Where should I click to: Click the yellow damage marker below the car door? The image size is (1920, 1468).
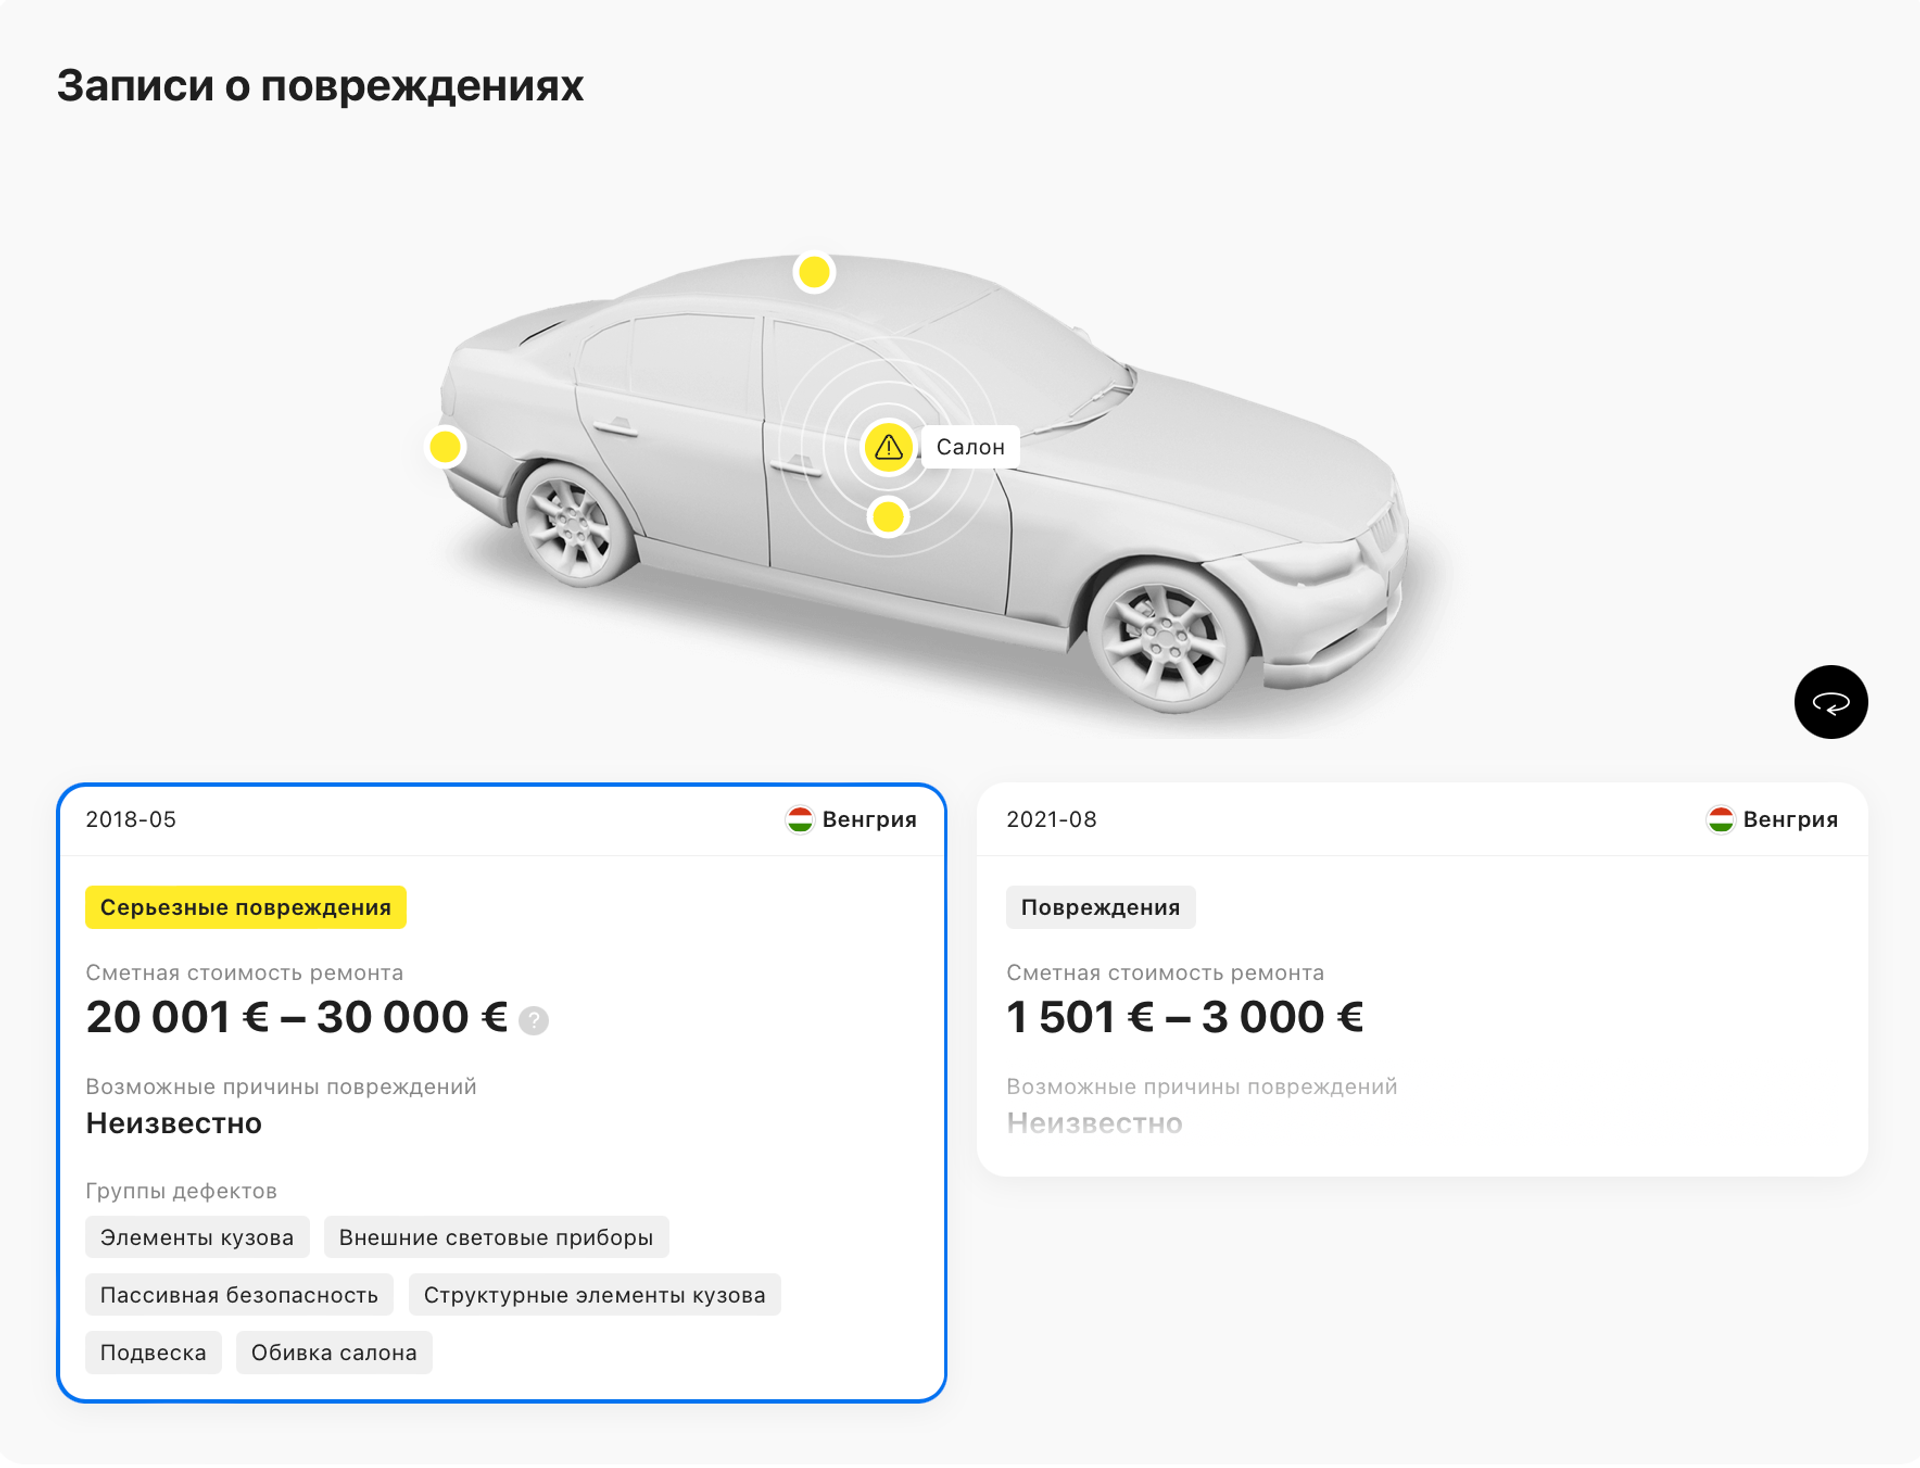click(x=886, y=517)
